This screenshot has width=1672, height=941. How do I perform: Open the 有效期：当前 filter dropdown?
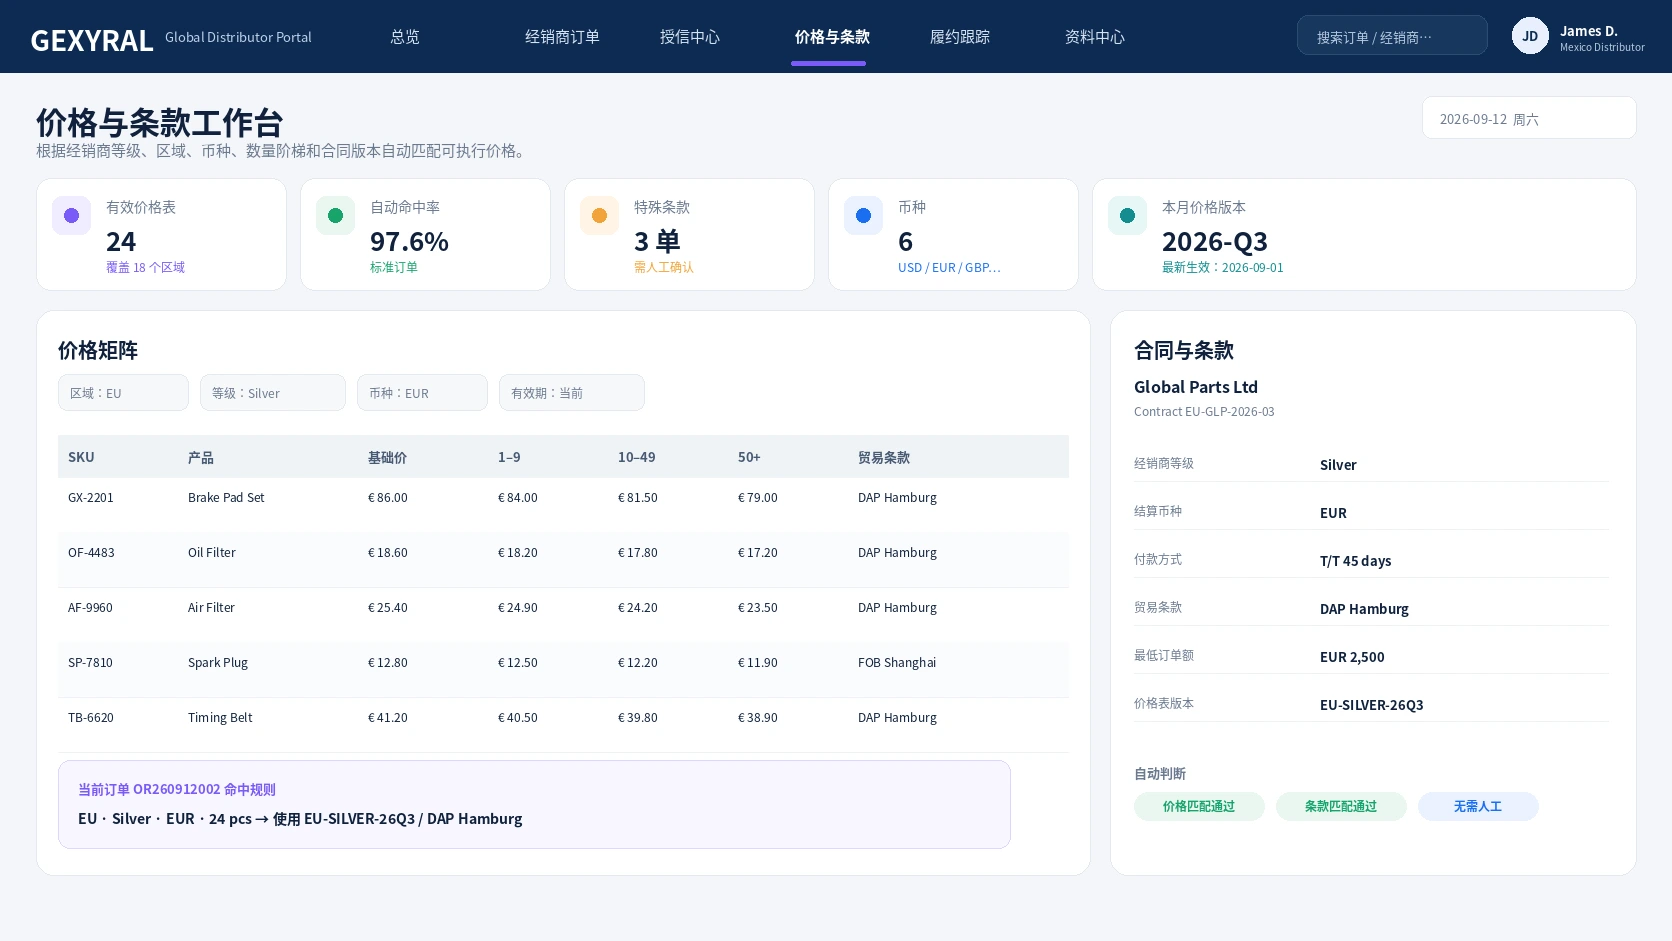[x=572, y=393]
